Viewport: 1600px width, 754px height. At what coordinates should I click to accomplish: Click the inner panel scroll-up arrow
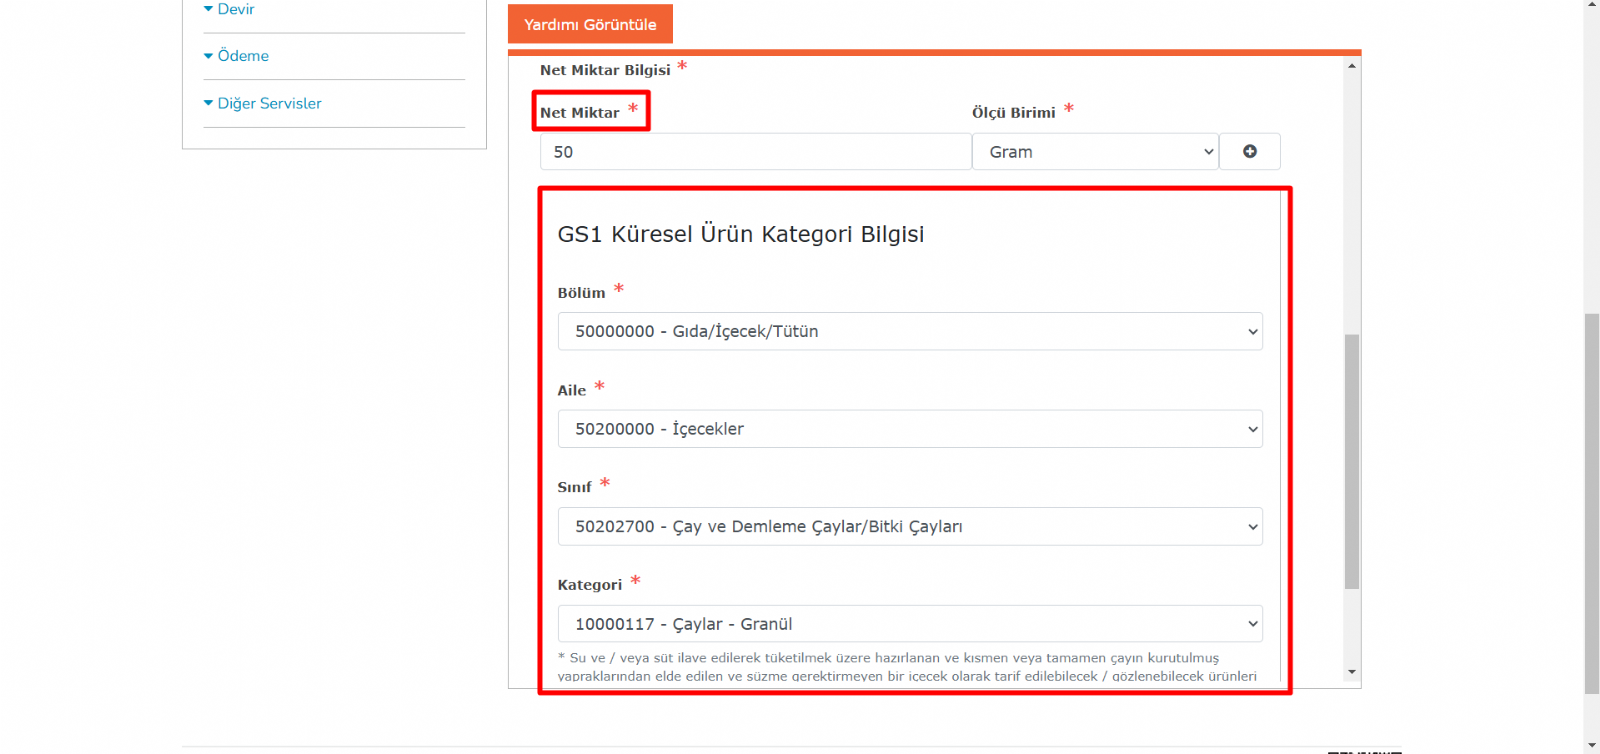[1351, 66]
